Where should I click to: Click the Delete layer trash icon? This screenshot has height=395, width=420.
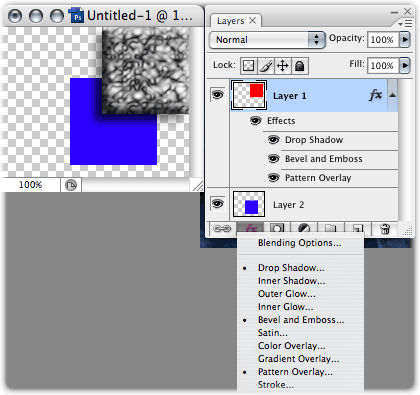(385, 229)
